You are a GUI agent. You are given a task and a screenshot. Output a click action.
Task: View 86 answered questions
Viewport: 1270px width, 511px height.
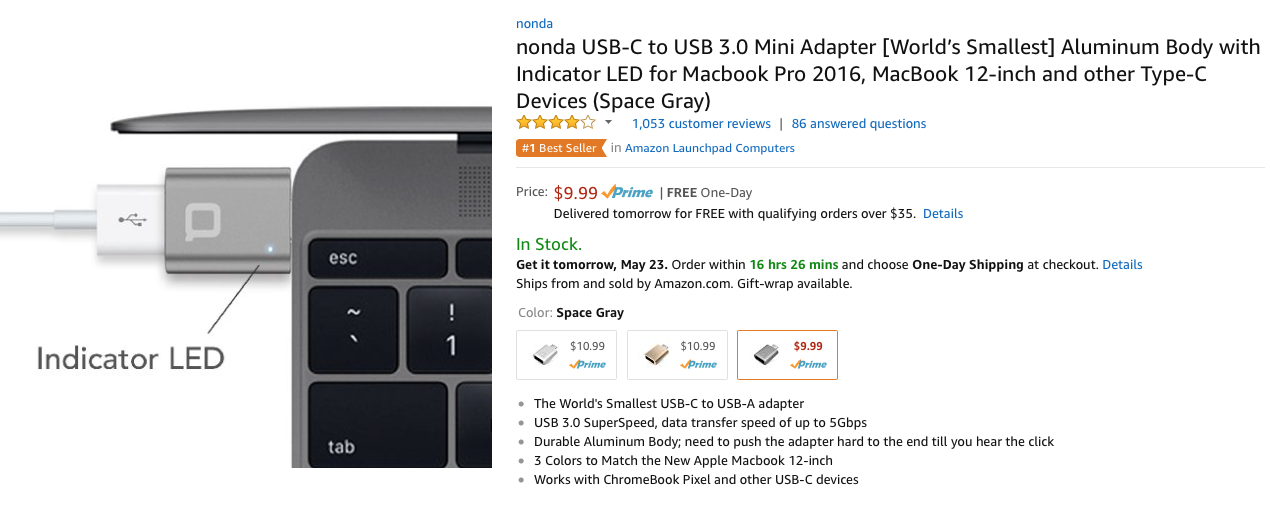point(859,124)
